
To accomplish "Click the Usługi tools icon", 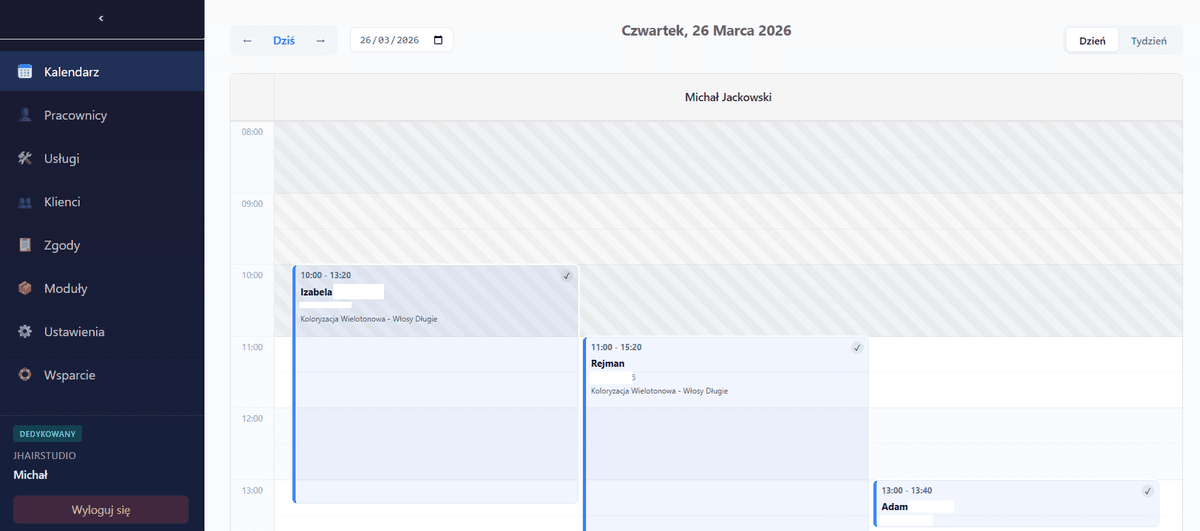I will point(25,158).
